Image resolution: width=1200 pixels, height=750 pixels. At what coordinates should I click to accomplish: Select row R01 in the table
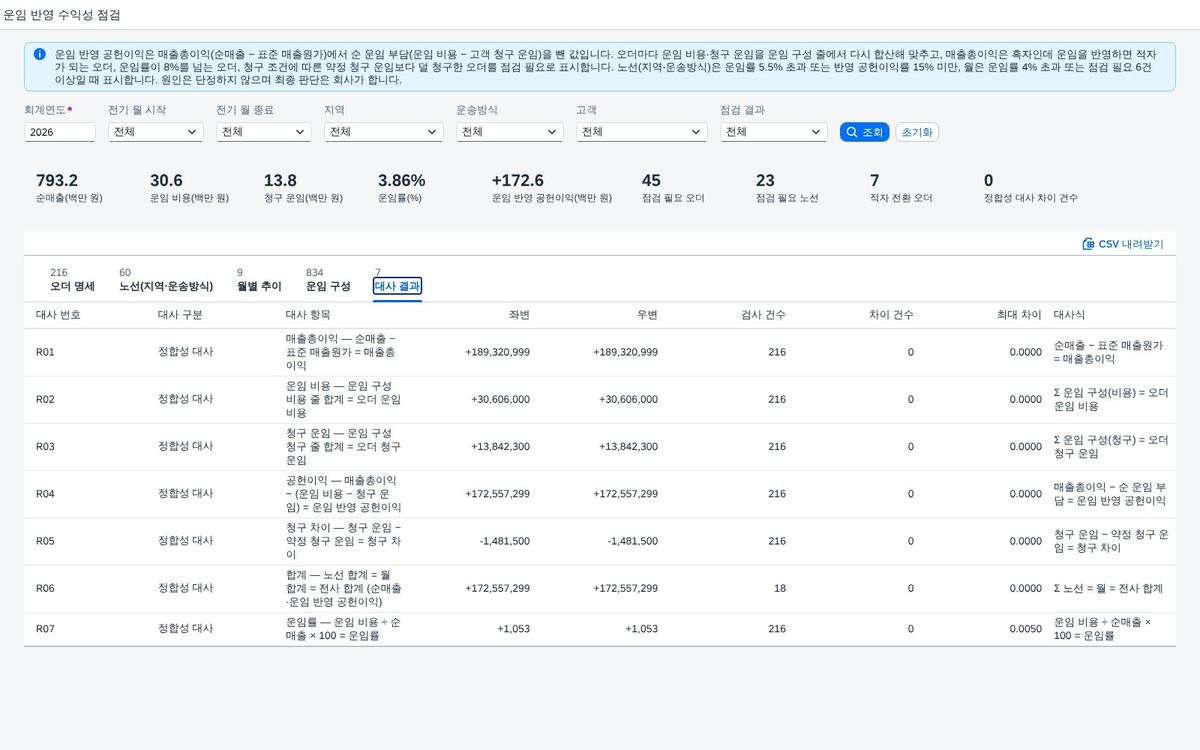click(x=600, y=352)
